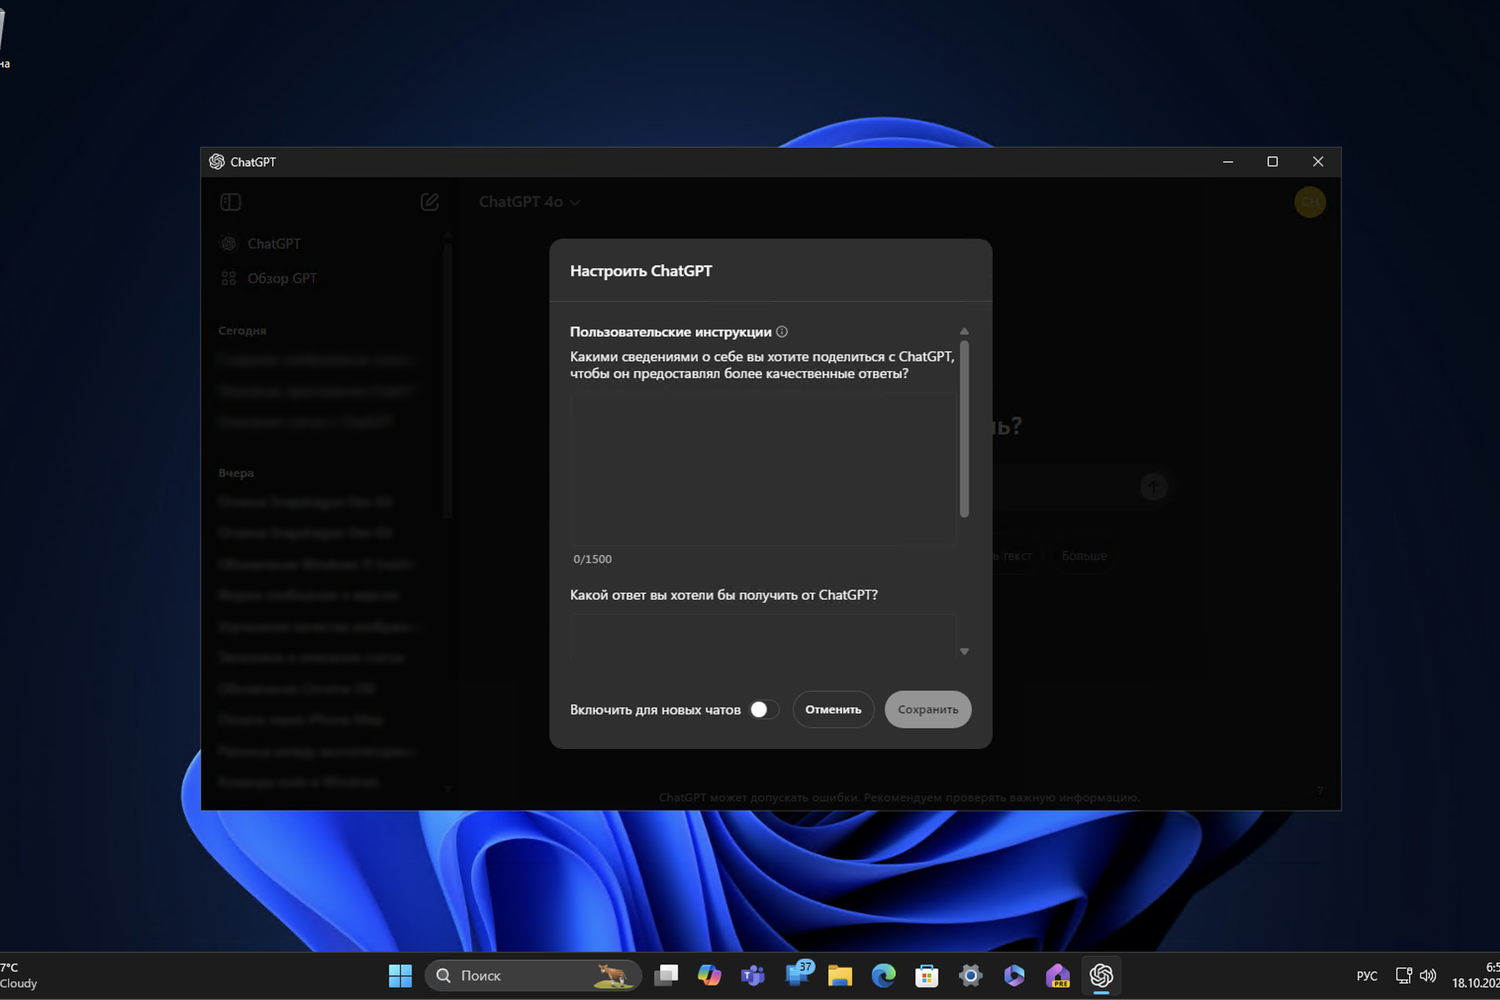Click the Отменить button
Screen dimensions: 1500x1000
click(833, 709)
